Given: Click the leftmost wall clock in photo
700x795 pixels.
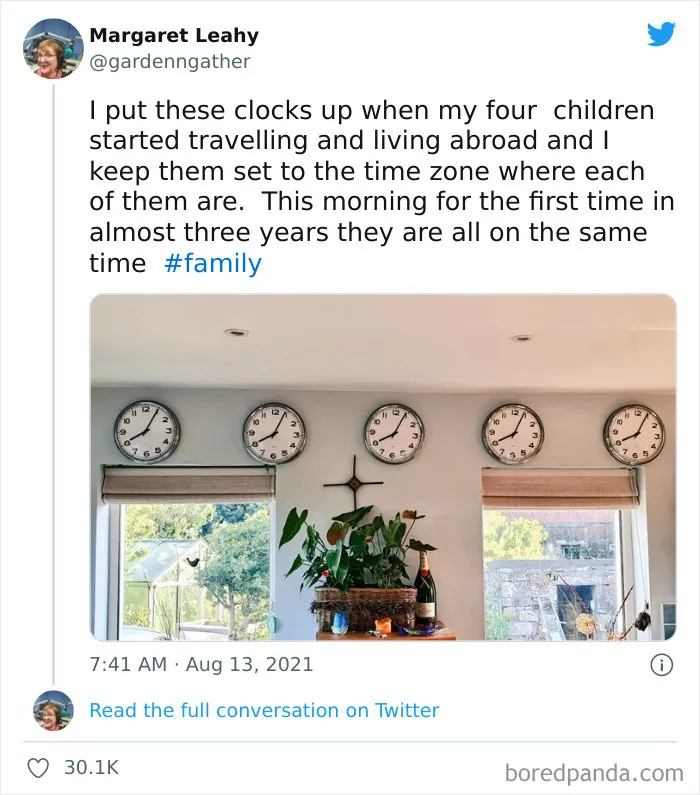Looking at the screenshot, I should pyautogui.click(x=146, y=431).
